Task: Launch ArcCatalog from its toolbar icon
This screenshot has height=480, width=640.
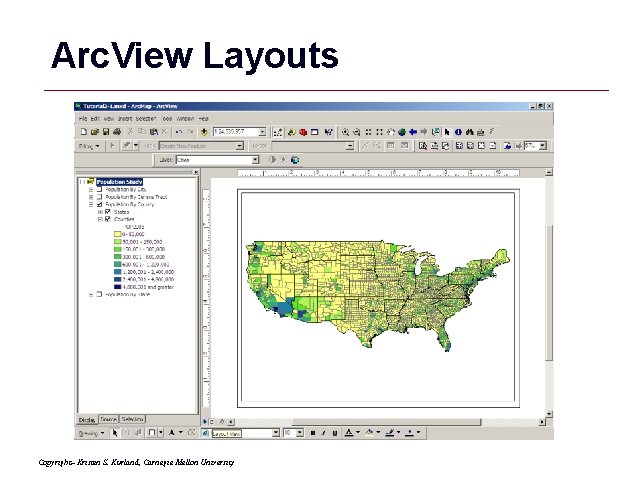Action: click(291, 132)
